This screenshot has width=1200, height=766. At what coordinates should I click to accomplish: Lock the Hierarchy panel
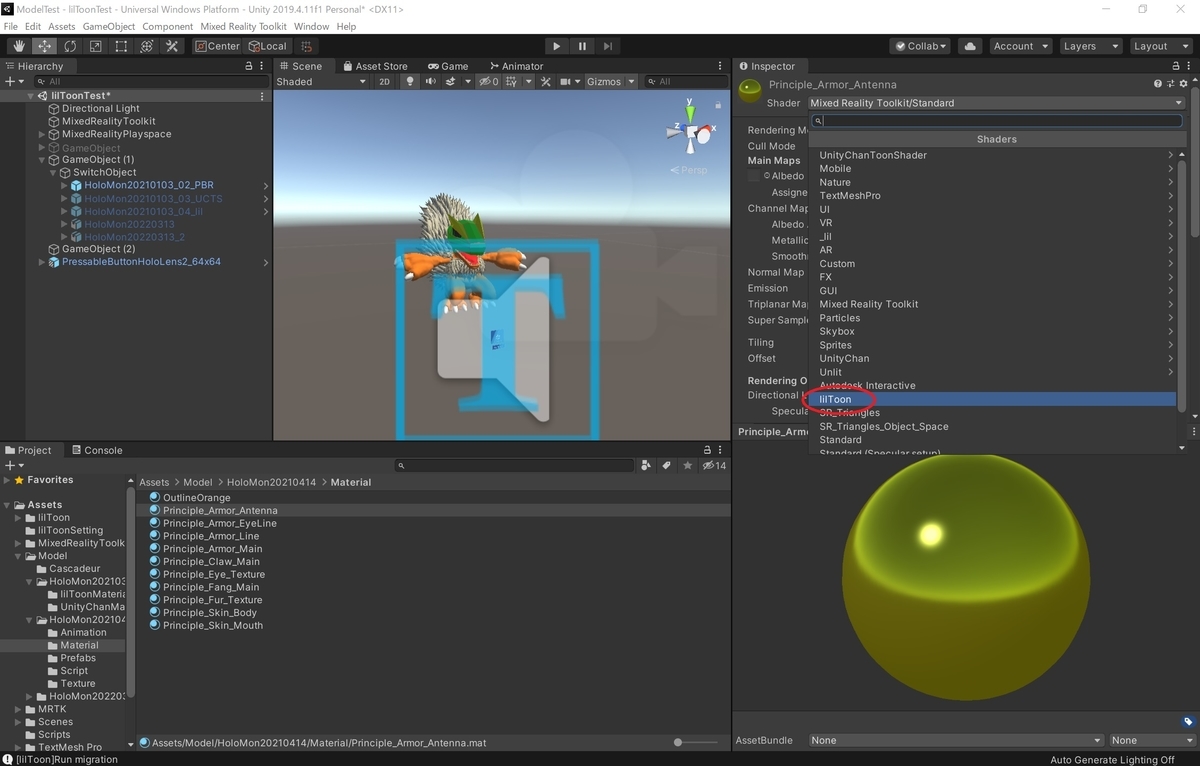[249, 66]
